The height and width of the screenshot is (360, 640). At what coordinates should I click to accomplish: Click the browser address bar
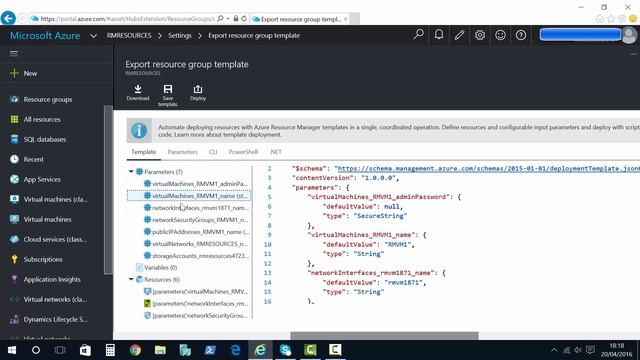[127, 19]
